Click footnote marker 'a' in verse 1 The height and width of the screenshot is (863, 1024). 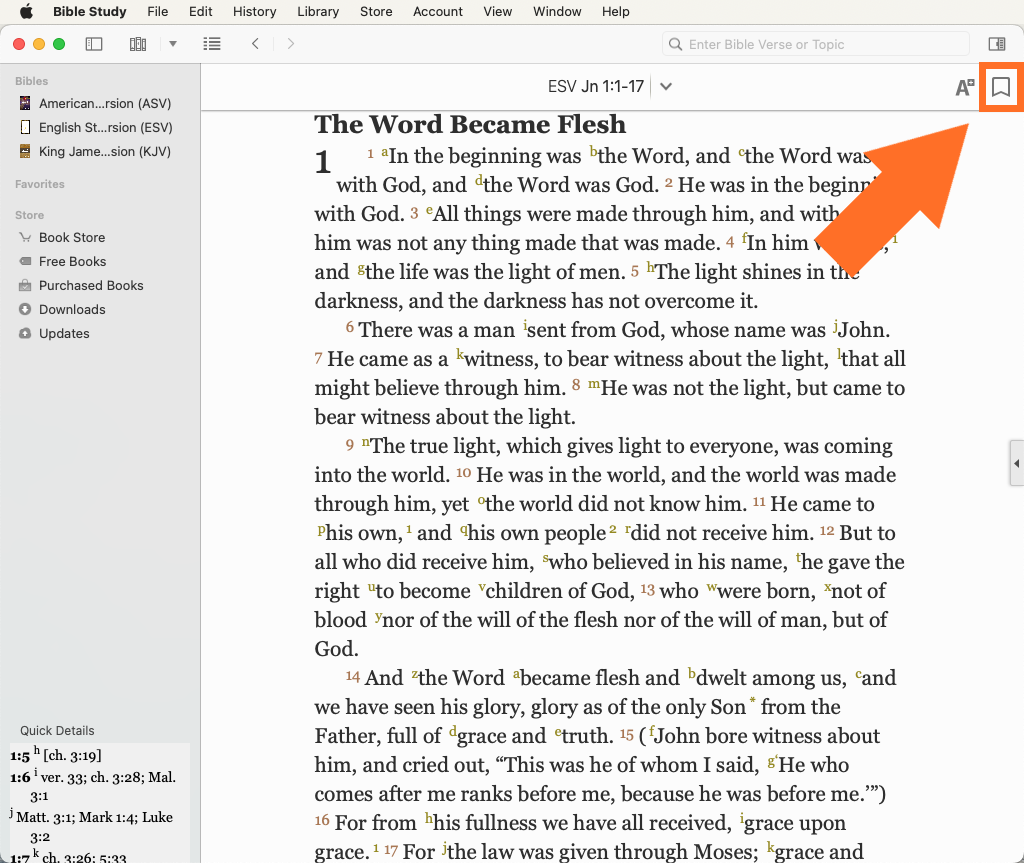pyautogui.click(x=385, y=152)
